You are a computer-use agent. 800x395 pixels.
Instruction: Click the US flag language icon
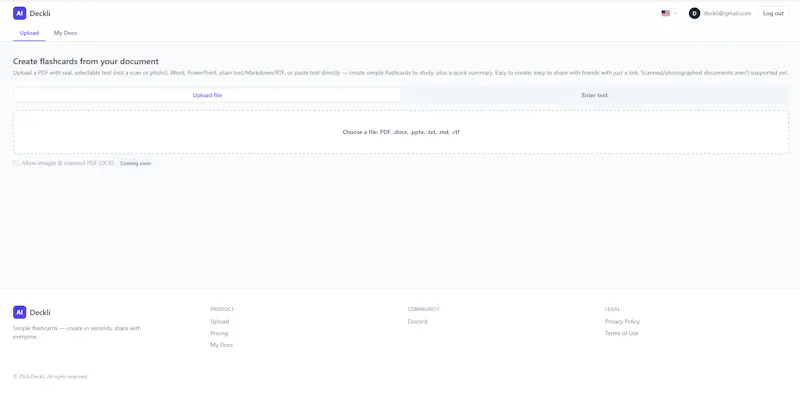(x=665, y=13)
